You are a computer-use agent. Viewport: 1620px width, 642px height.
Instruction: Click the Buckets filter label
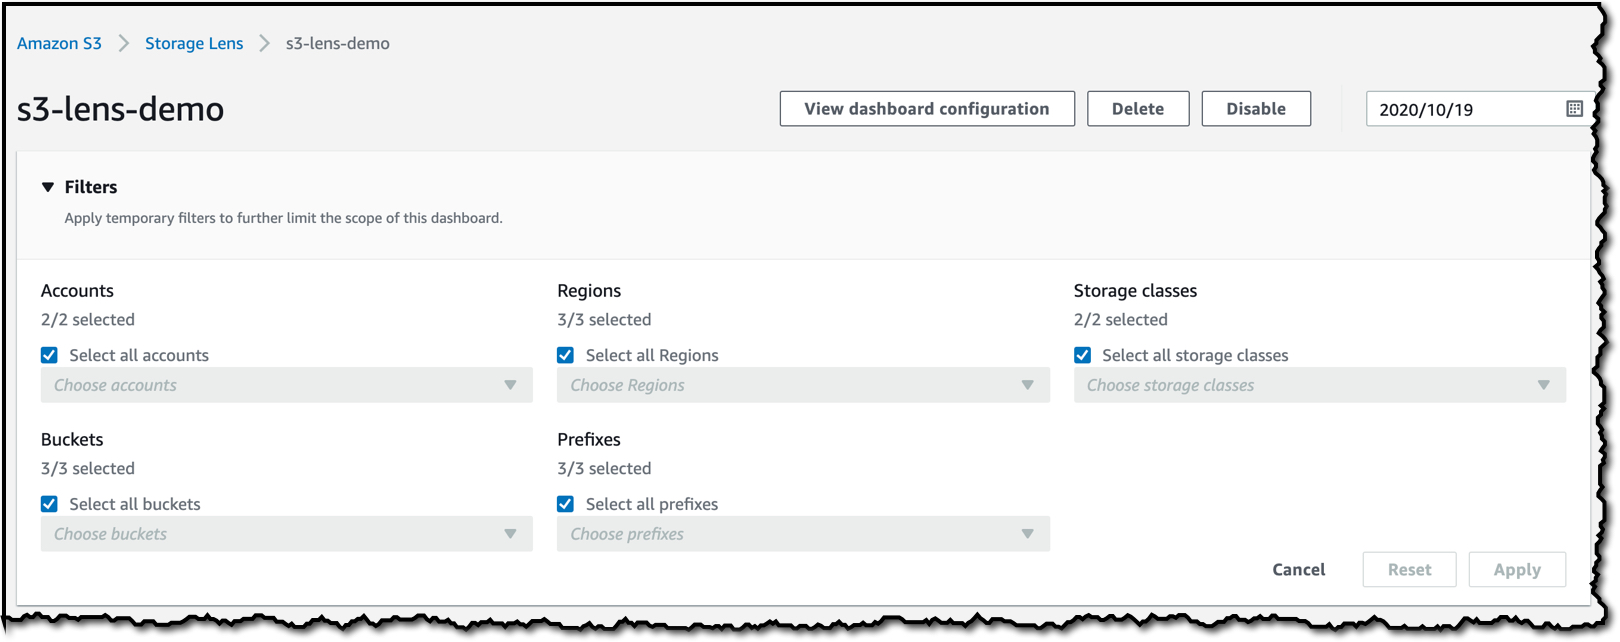(72, 440)
